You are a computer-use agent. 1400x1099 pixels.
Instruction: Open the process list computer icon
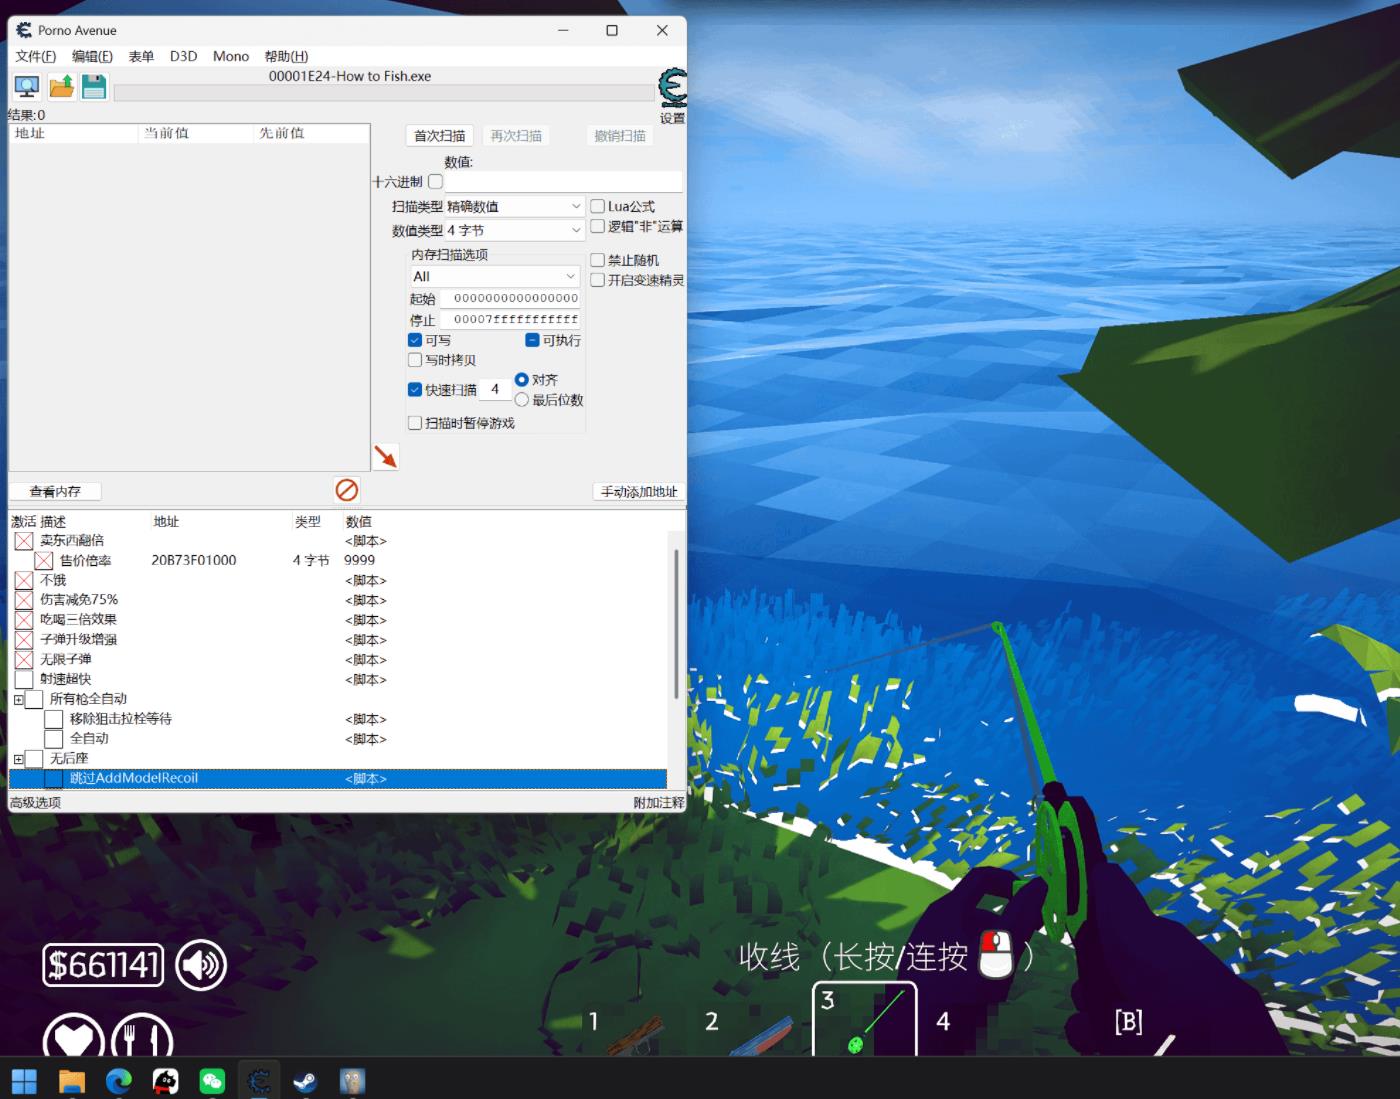point(27,87)
